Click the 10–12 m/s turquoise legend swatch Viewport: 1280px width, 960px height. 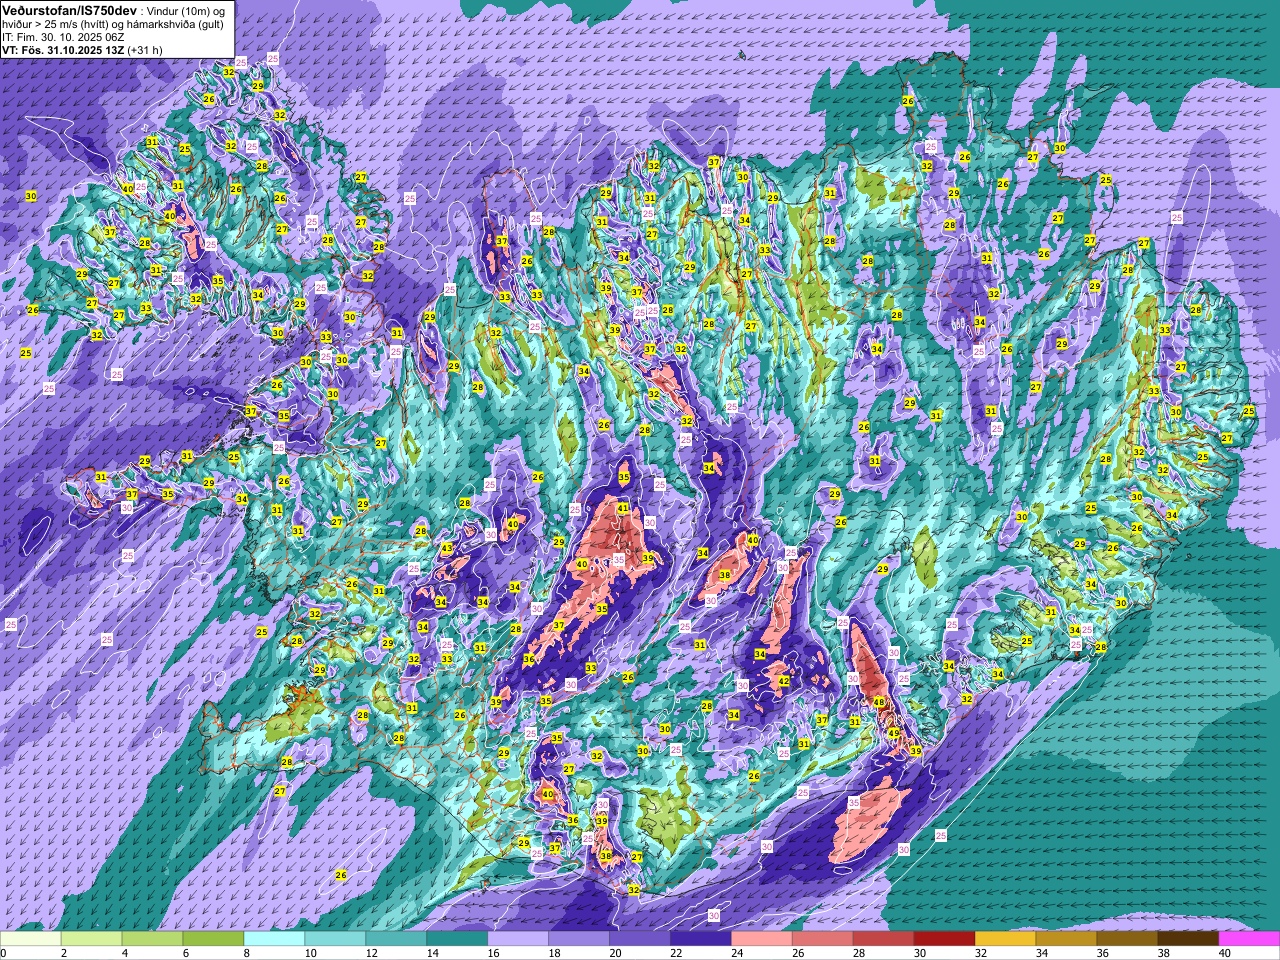[335, 940]
